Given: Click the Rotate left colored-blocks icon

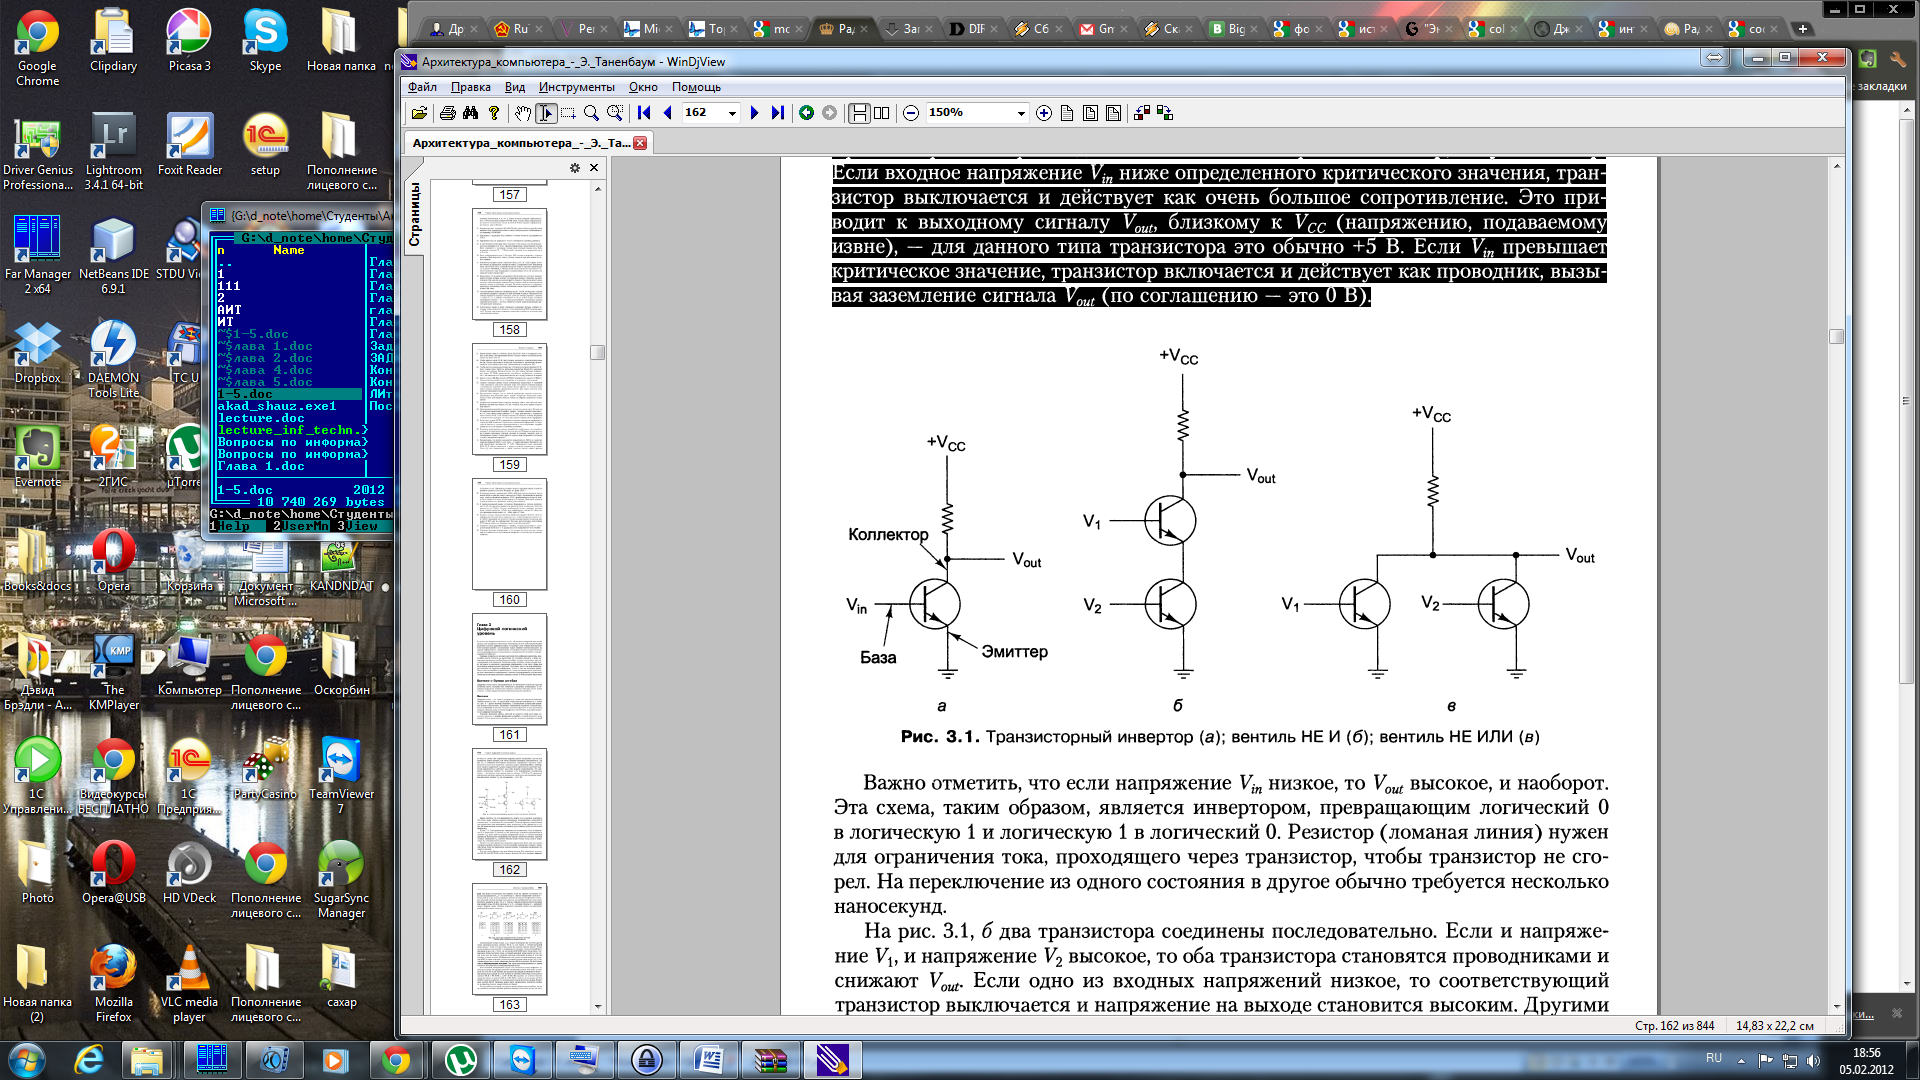Looking at the screenshot, I should coord(1141,113).
